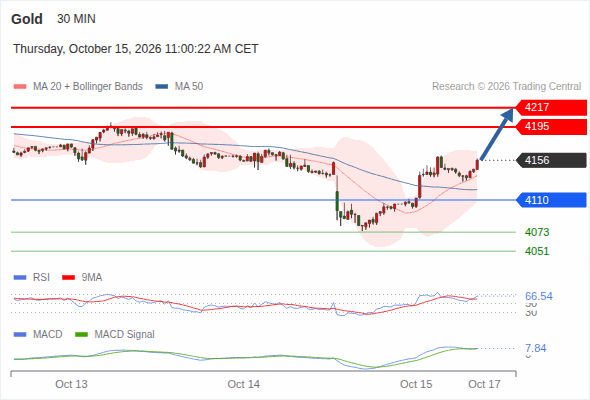This screenshot has height=400, width=590.
Task: Click the red 4217 resistance label
Action: tap(551, 108)
